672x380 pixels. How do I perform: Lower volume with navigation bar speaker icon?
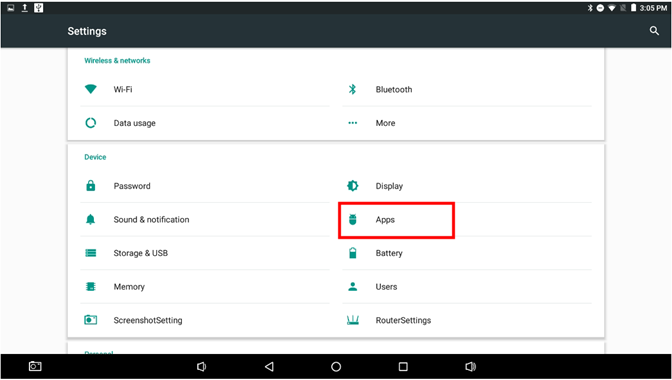(201, 367)
